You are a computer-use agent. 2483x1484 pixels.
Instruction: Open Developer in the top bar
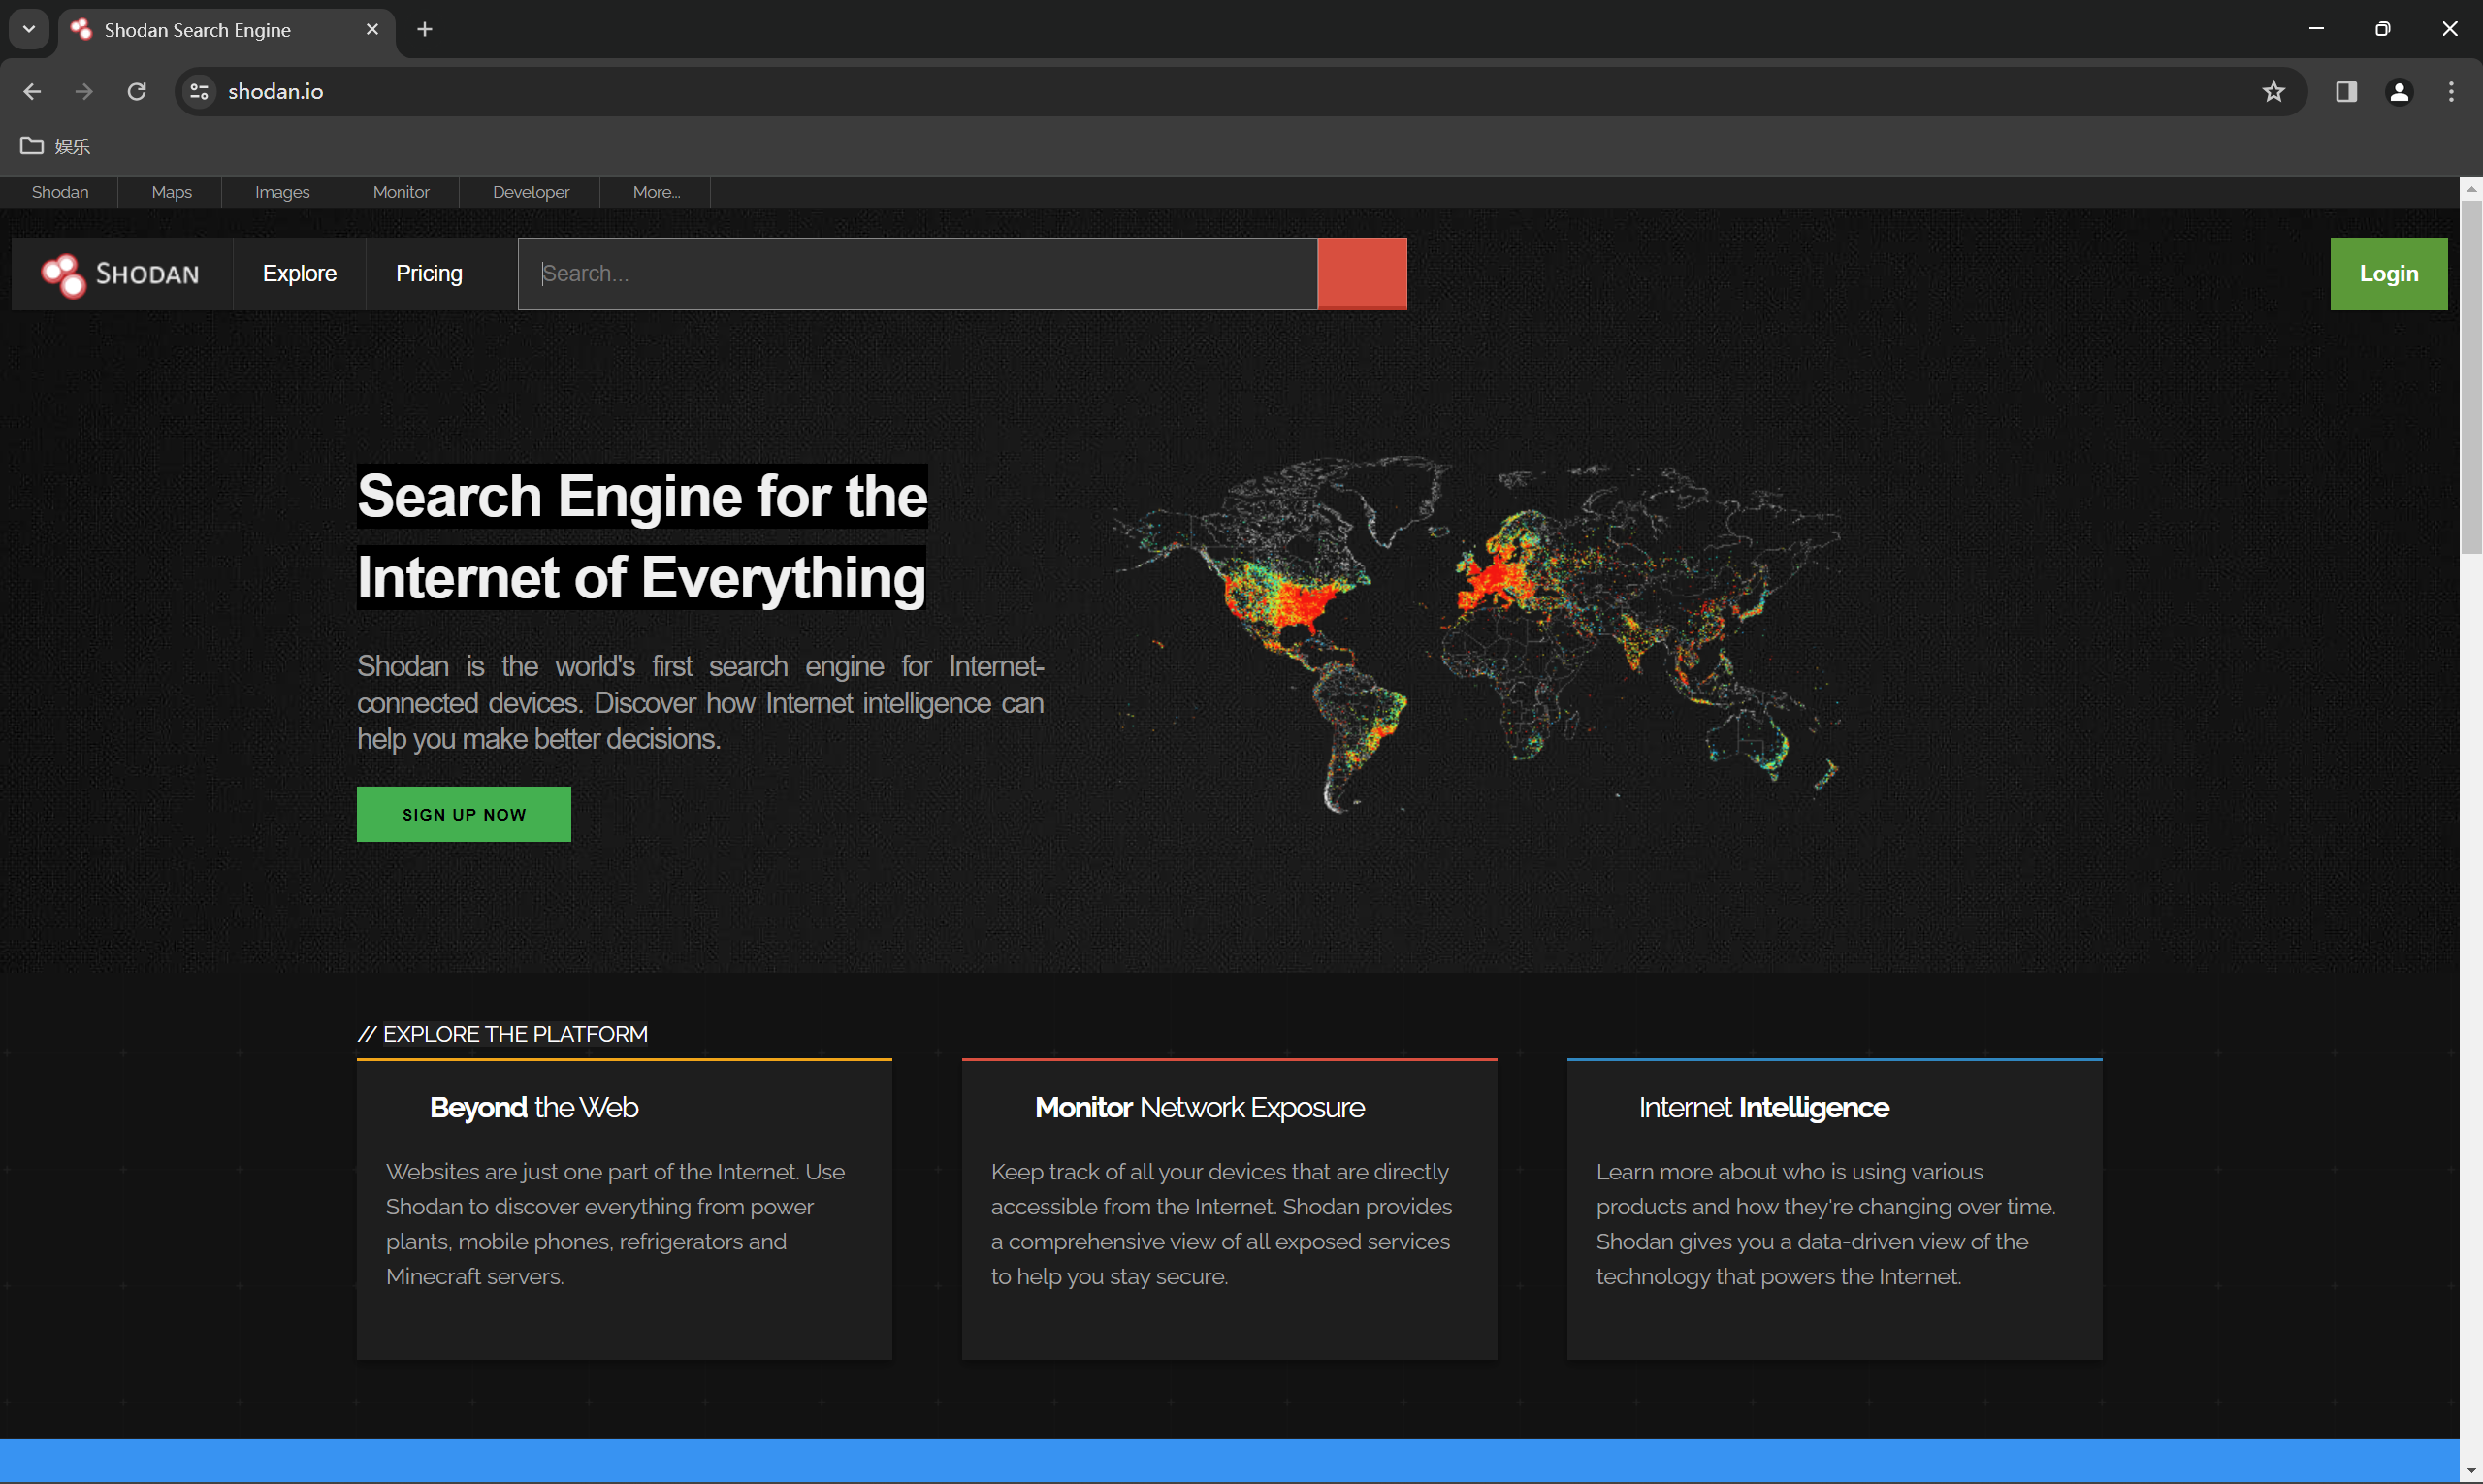(x=531, y=192)
